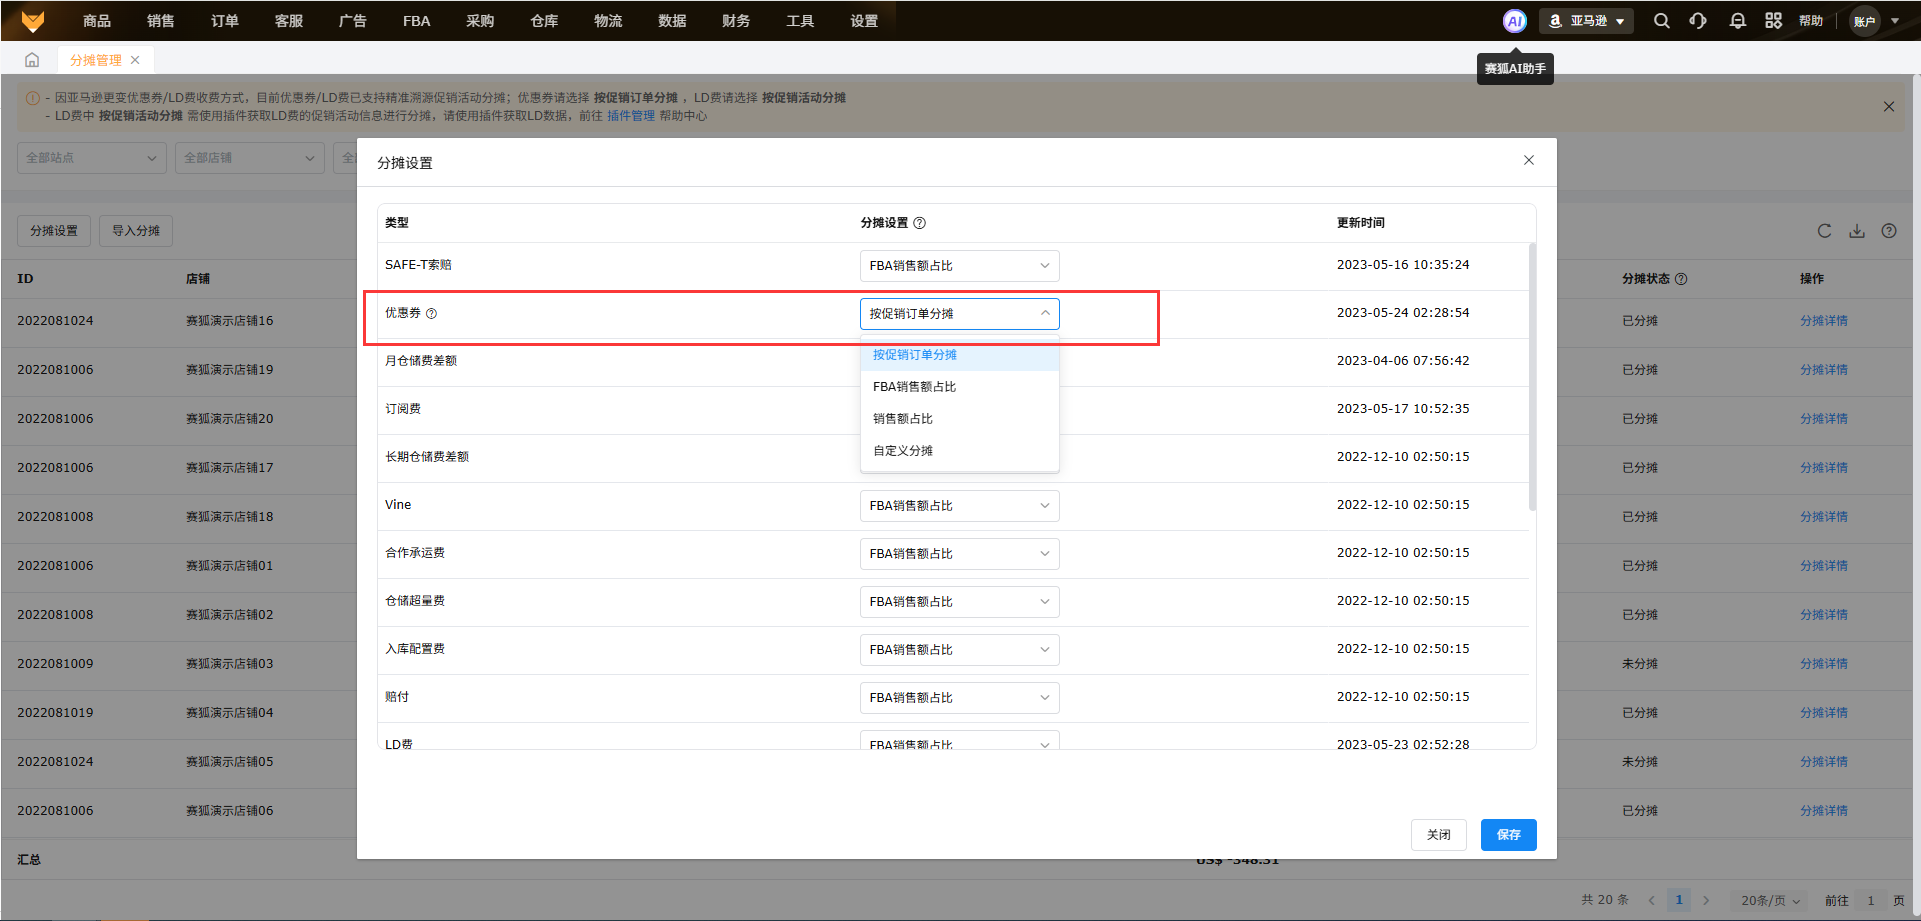Viewport: 1921px width, 921px height.
Task: Open the 亚马逊 platform dropdown
Action: point(1587,21)
